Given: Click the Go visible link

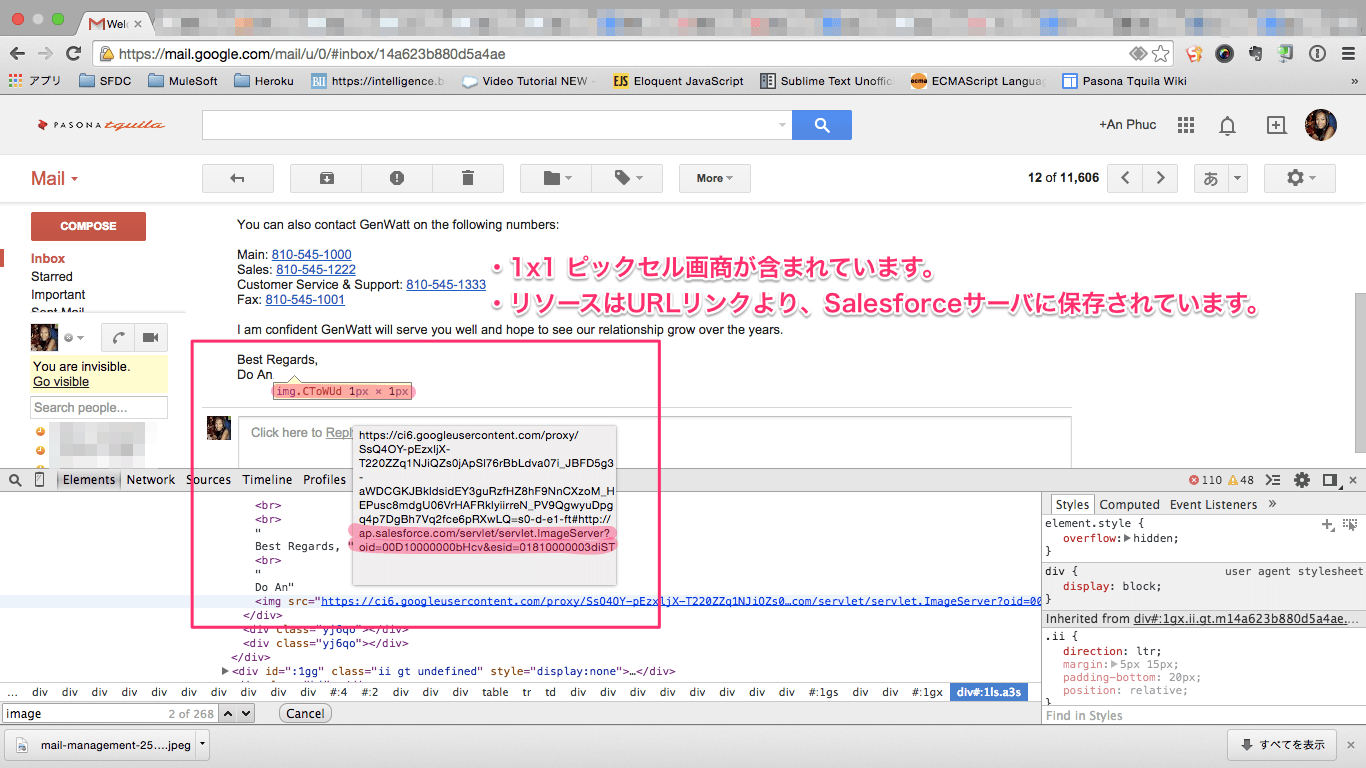Looking at the screenshot, I should [61, 382].
